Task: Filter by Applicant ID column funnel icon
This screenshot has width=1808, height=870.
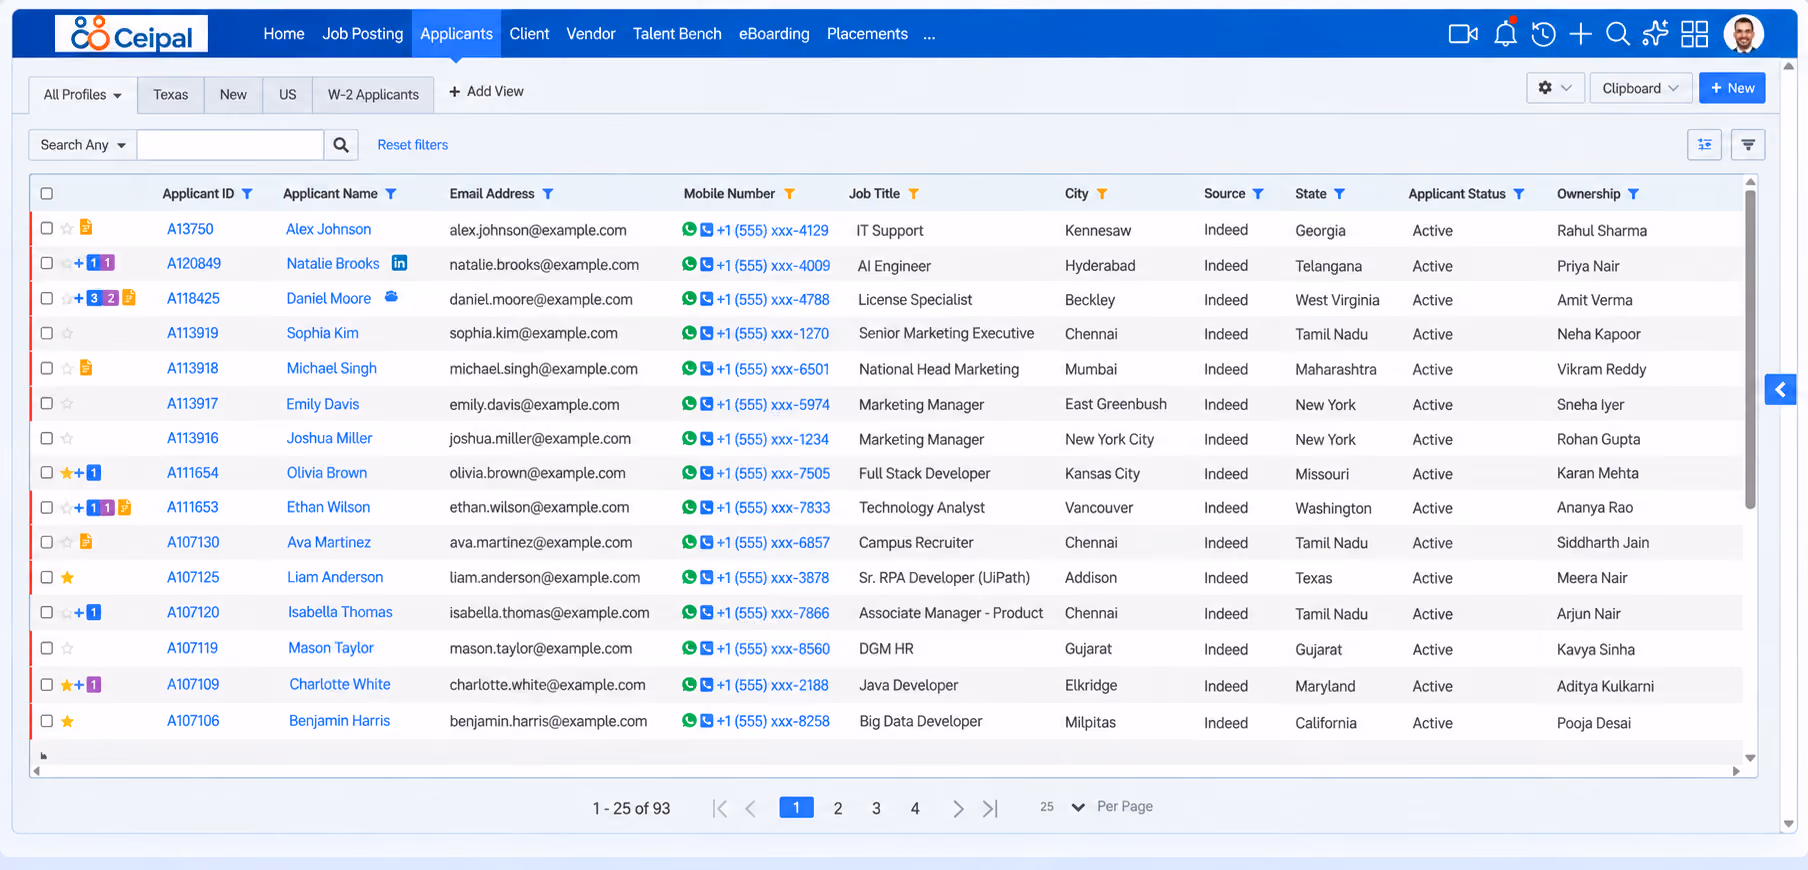Action: (247, 194)
